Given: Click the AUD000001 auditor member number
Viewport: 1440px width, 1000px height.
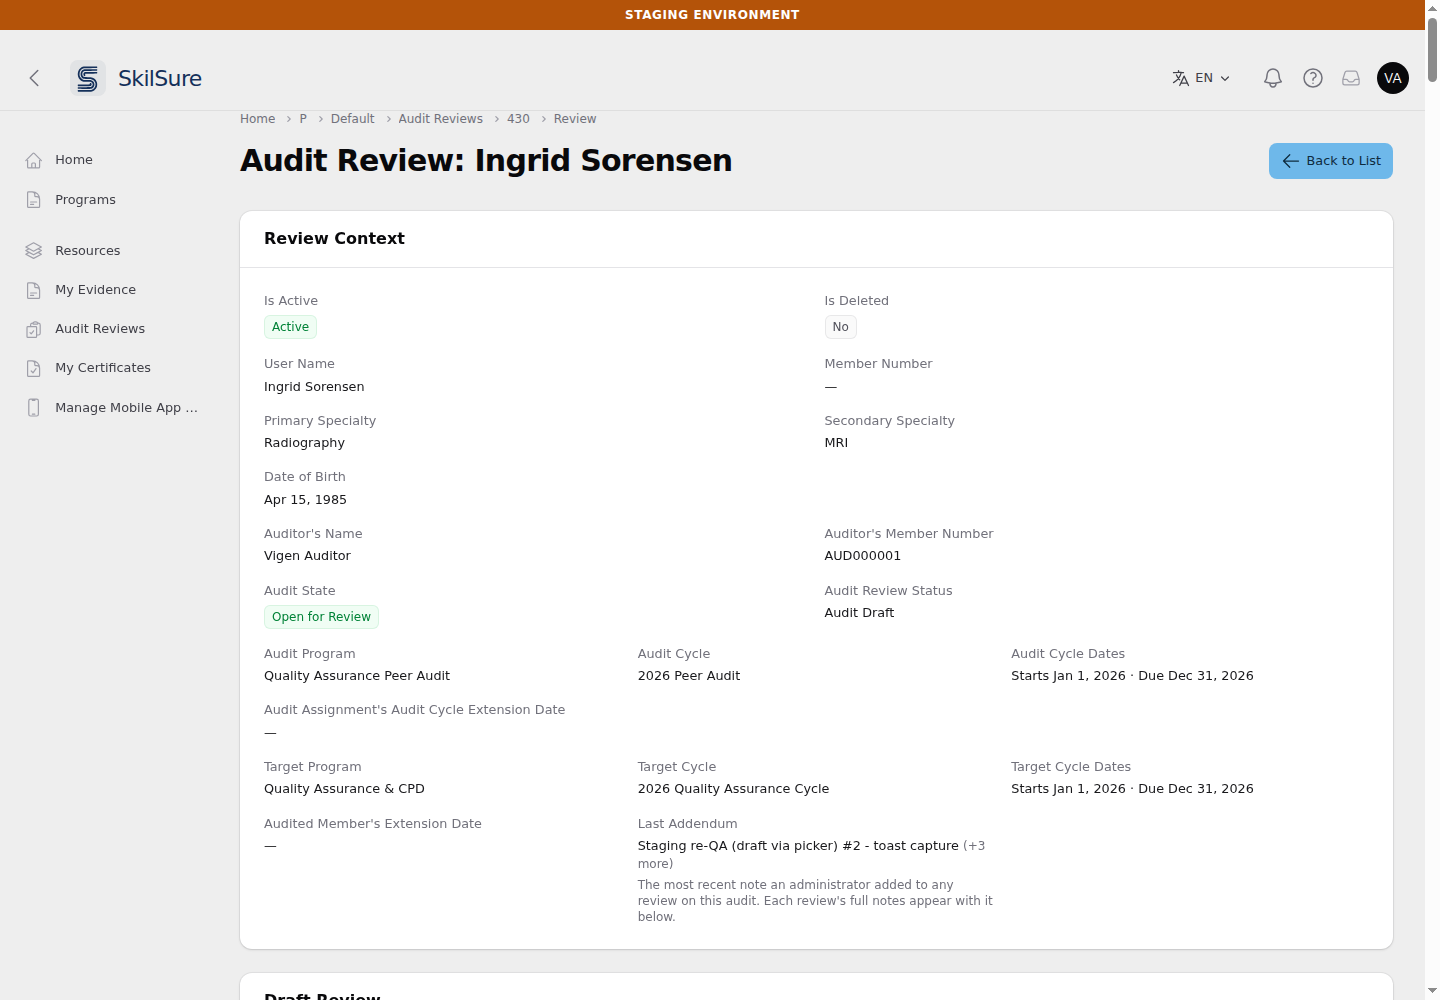Looking at the screenshot, I should (862, 556).
